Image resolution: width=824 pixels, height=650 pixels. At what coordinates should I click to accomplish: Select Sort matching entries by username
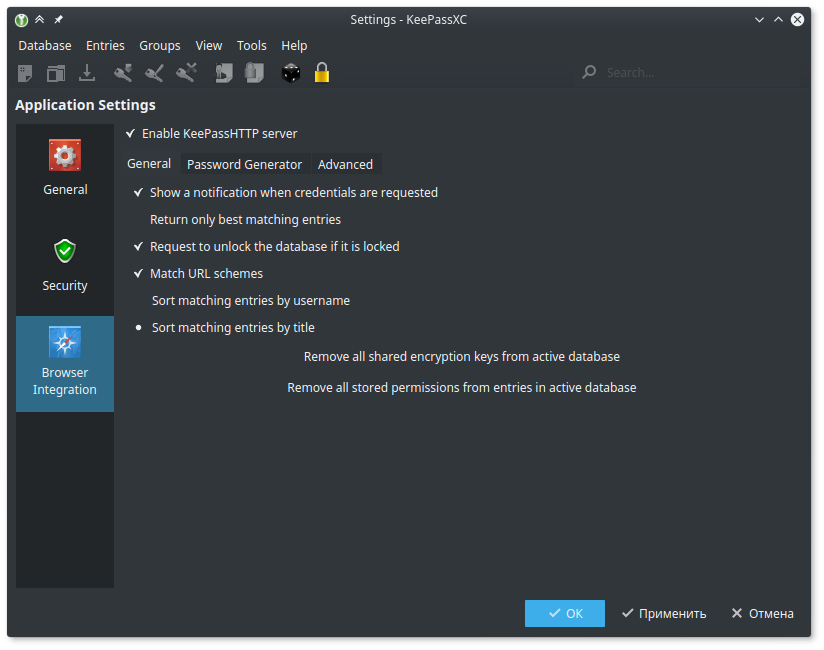pos(139,300)
